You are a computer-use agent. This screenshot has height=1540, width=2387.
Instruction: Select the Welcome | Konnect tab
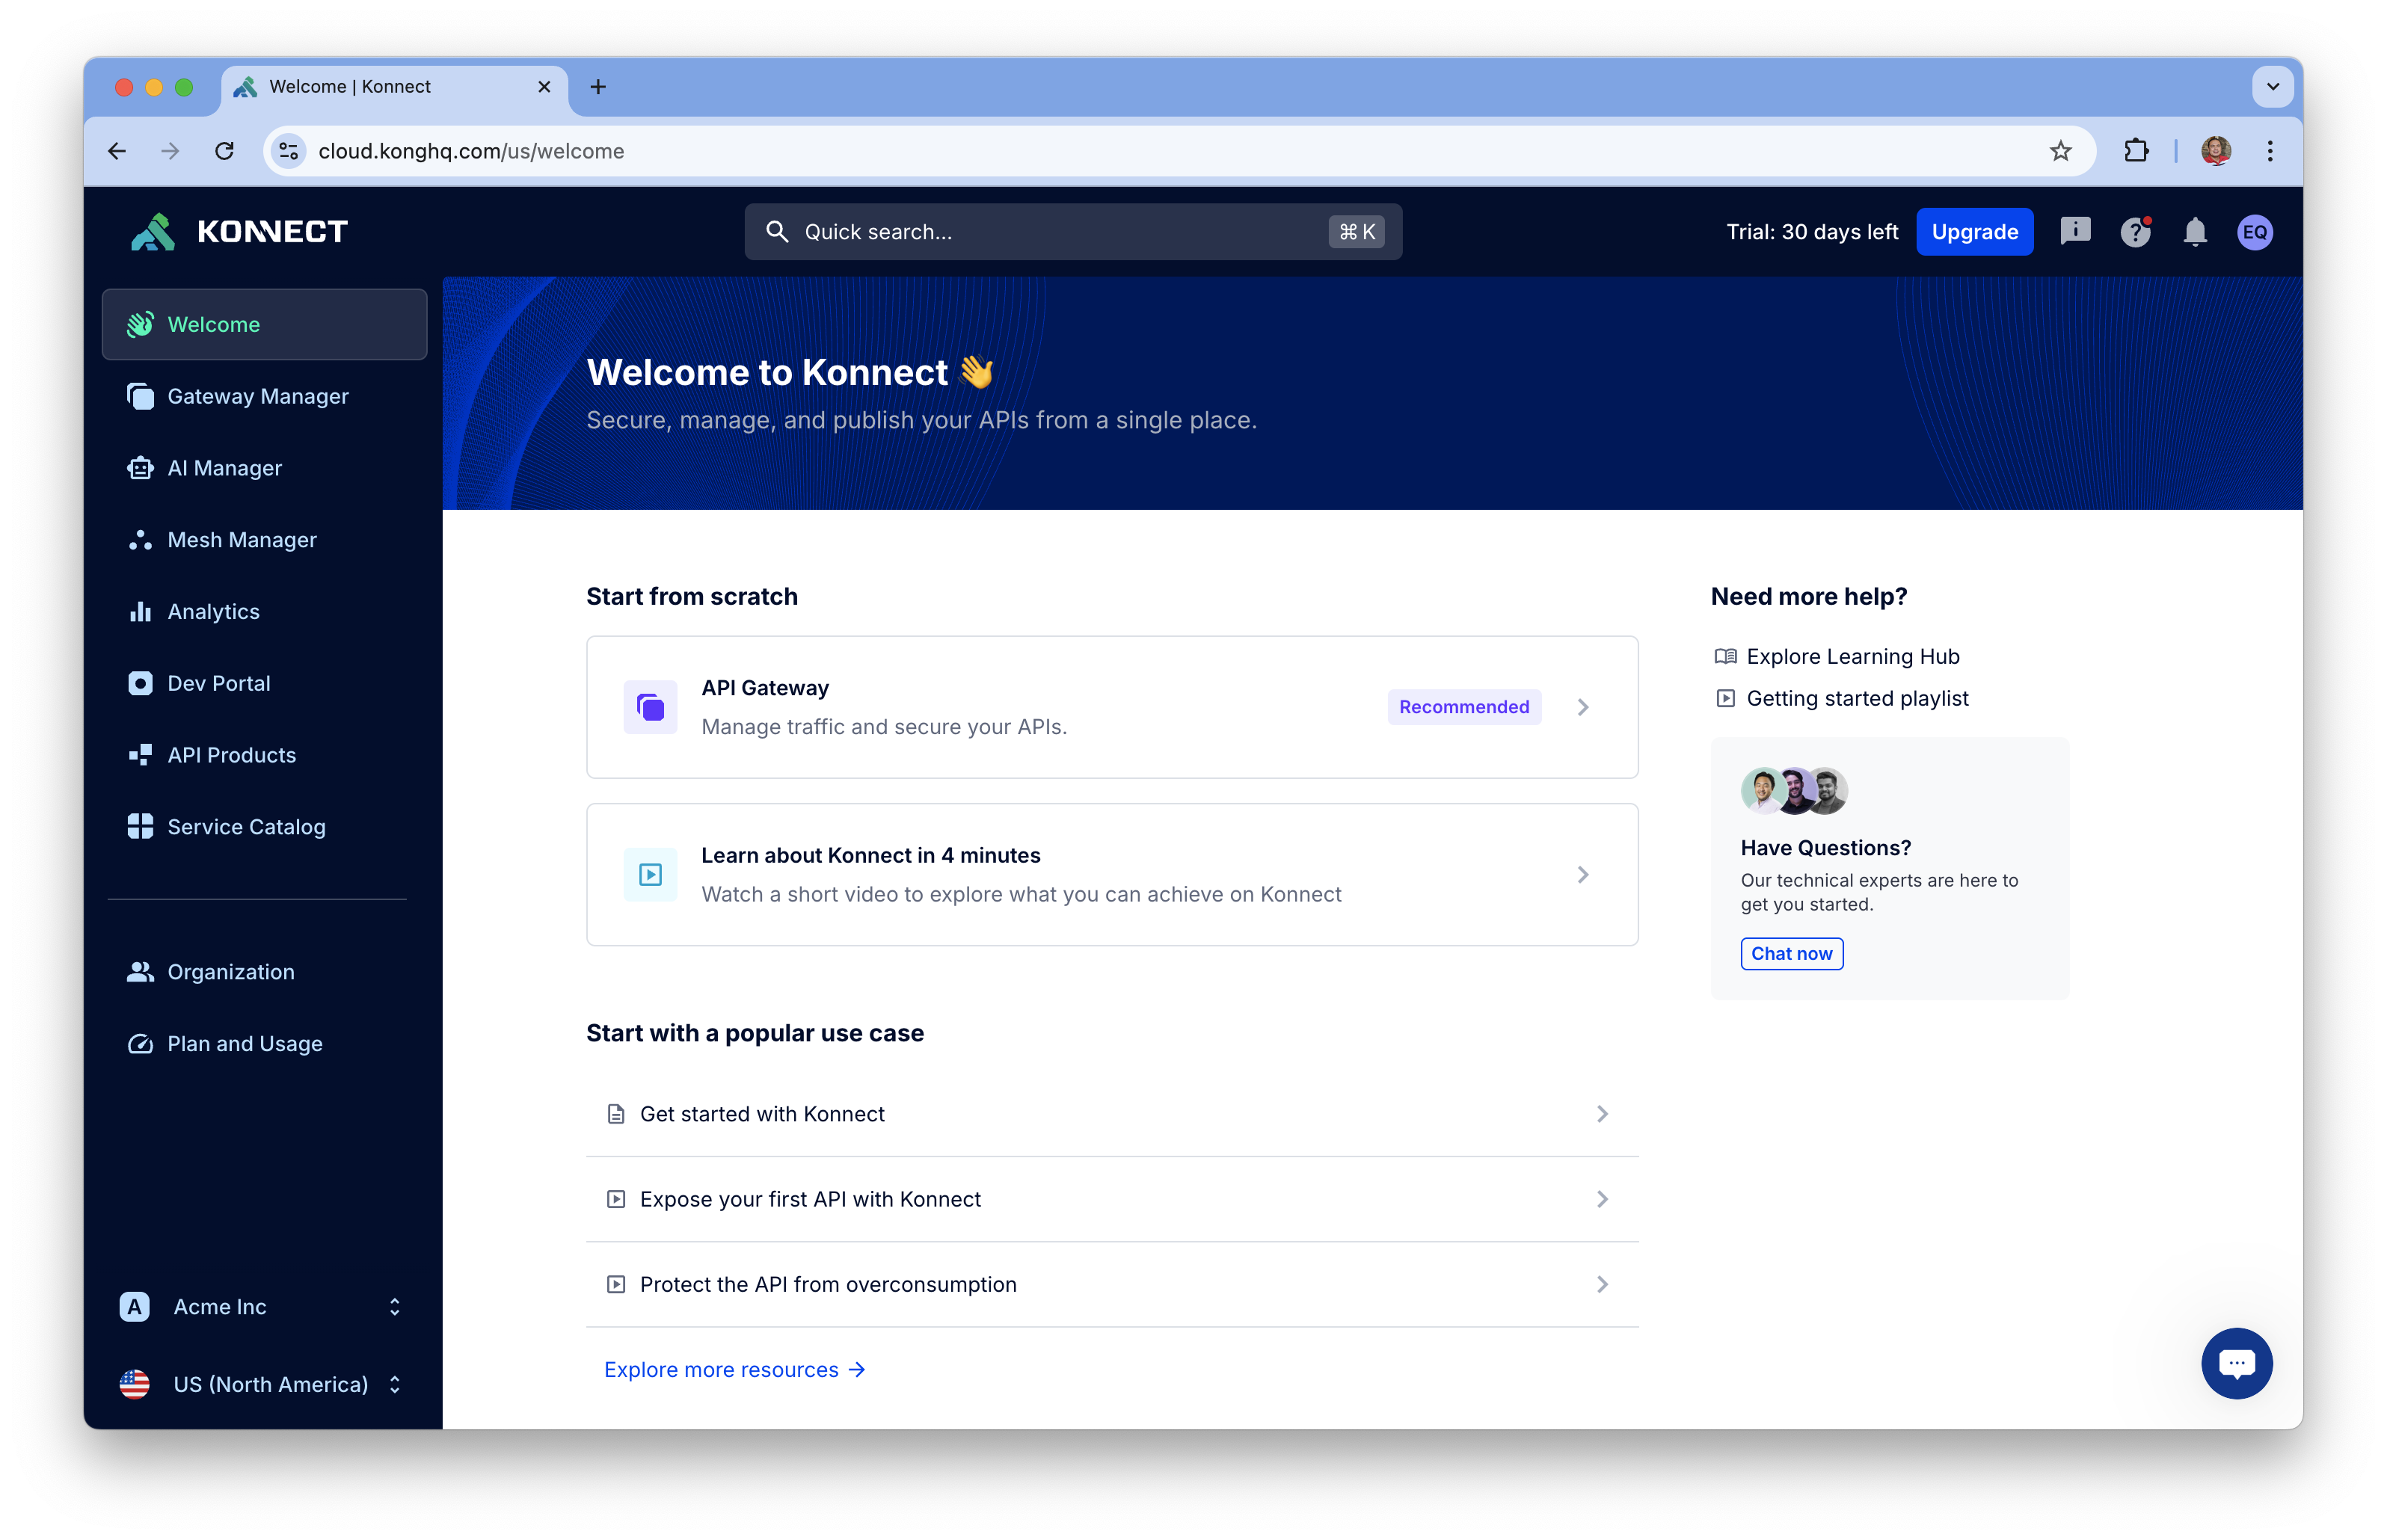(394, 87)
